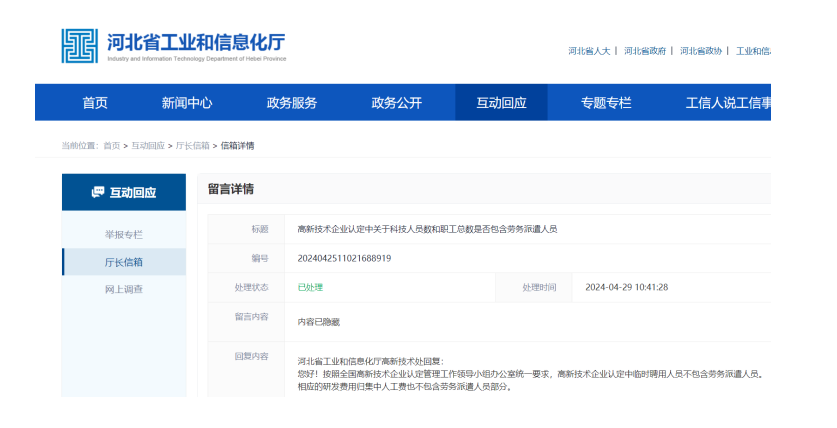
Task: Click the 内容已隐藏 message content text
Action: pyautogui.click(x=319, y=322)
